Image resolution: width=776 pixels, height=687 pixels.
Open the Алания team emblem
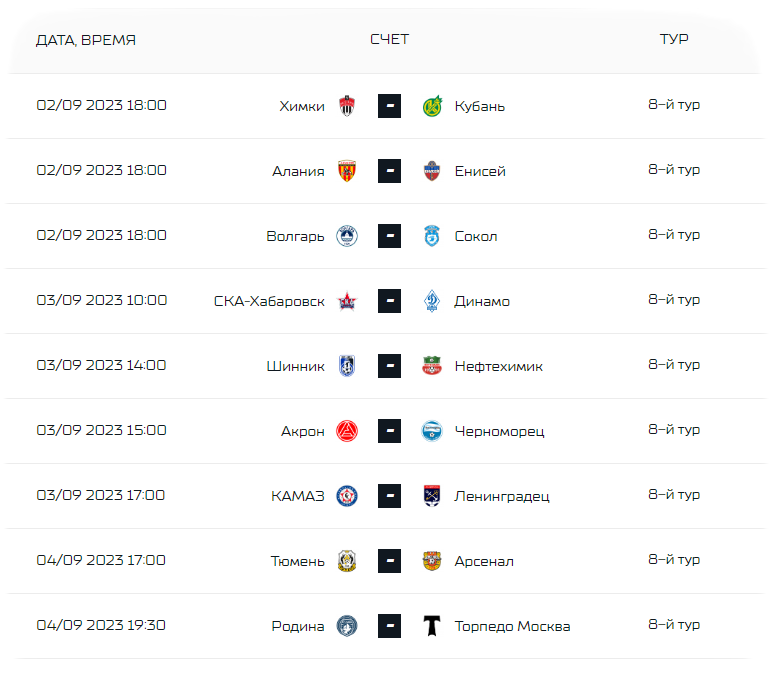click(x=347, y=171)
